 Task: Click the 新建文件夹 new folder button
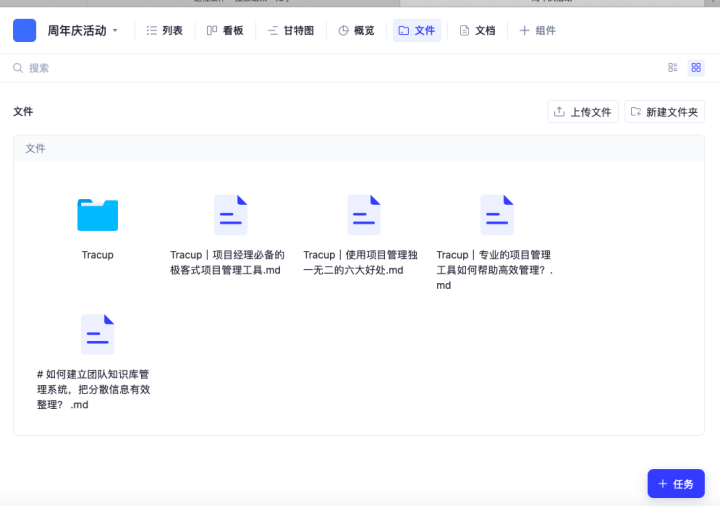point(664,112)
